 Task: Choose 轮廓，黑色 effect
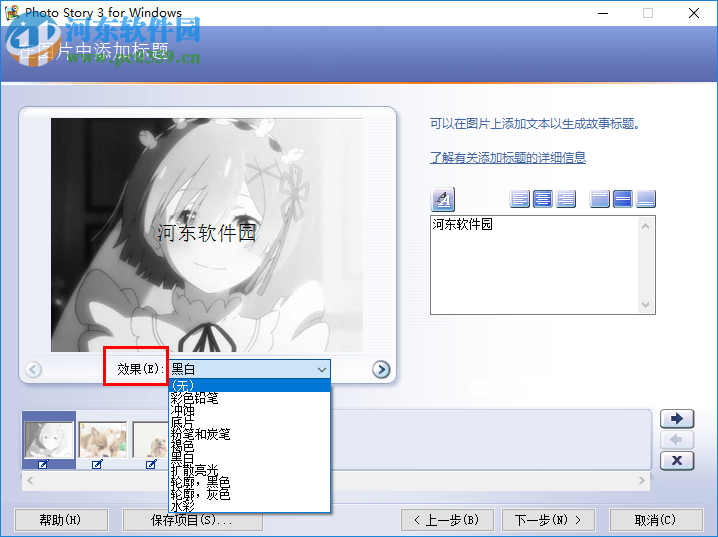pyautogui.click(x=250, y=482)
